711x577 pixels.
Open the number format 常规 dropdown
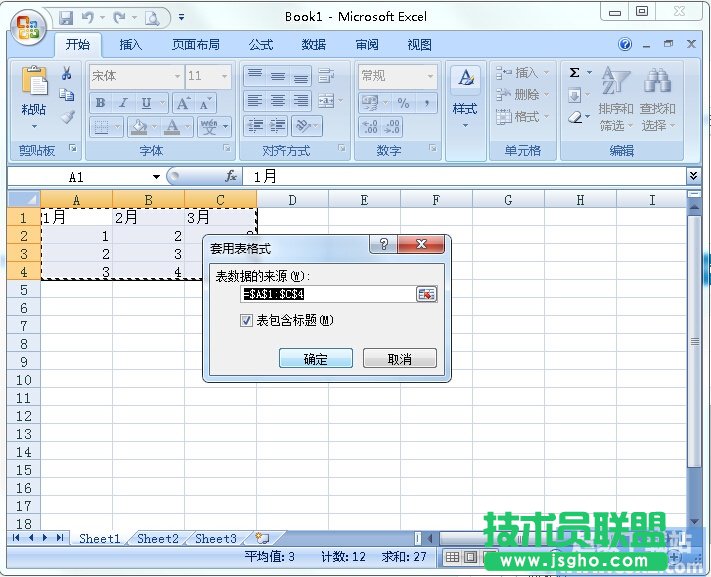click(431, 76)
